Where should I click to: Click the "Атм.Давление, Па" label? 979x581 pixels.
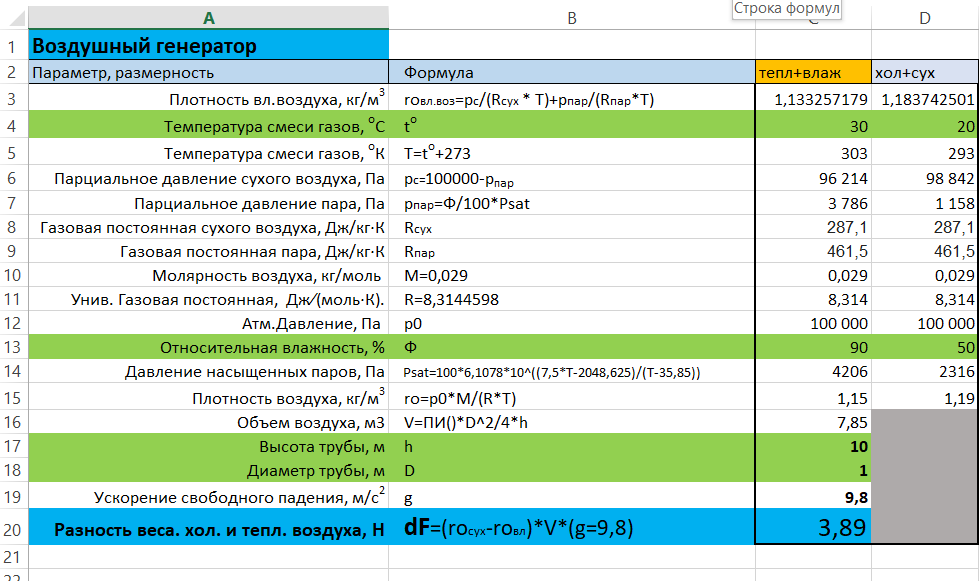coord(209,323)
